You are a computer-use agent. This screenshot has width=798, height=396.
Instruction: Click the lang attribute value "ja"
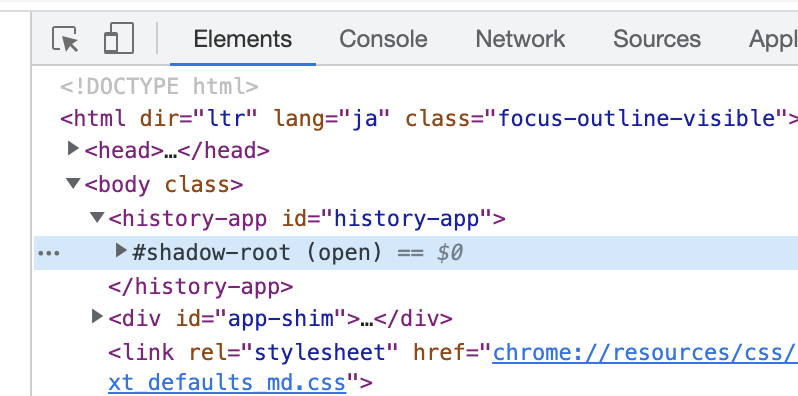[x=365, y=118]
